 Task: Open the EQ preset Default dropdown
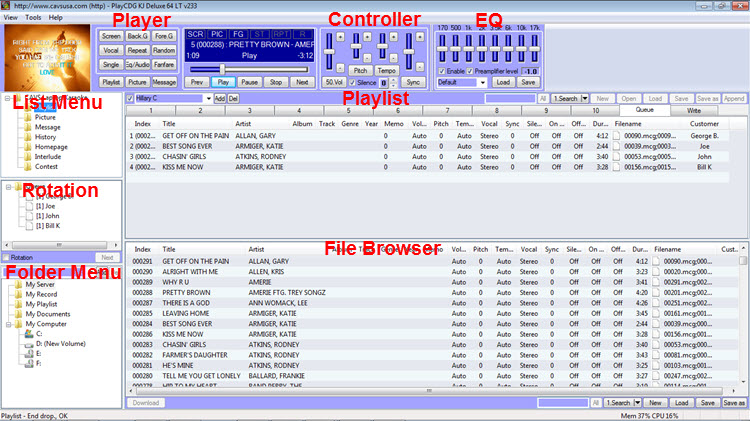point(482,82)
